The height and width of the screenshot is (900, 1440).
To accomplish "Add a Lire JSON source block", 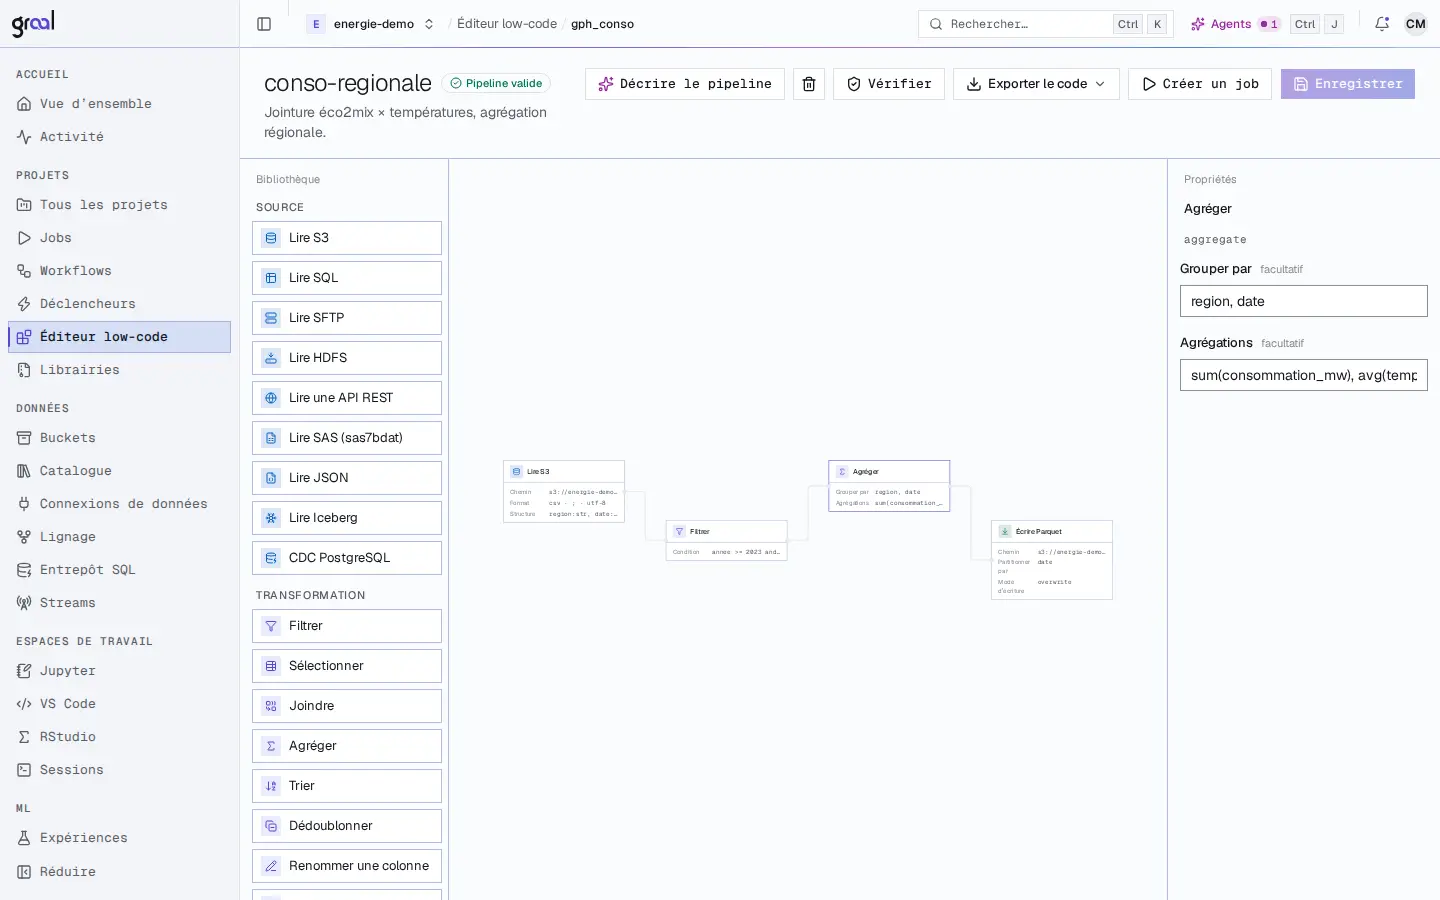I will 347,478.
